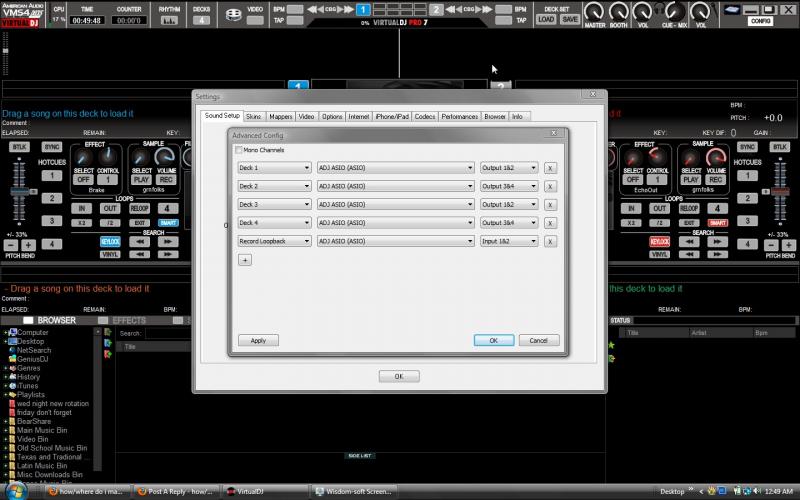
Task: Open the Record Loopback source dropdown
Action: [x=274, y=241]
